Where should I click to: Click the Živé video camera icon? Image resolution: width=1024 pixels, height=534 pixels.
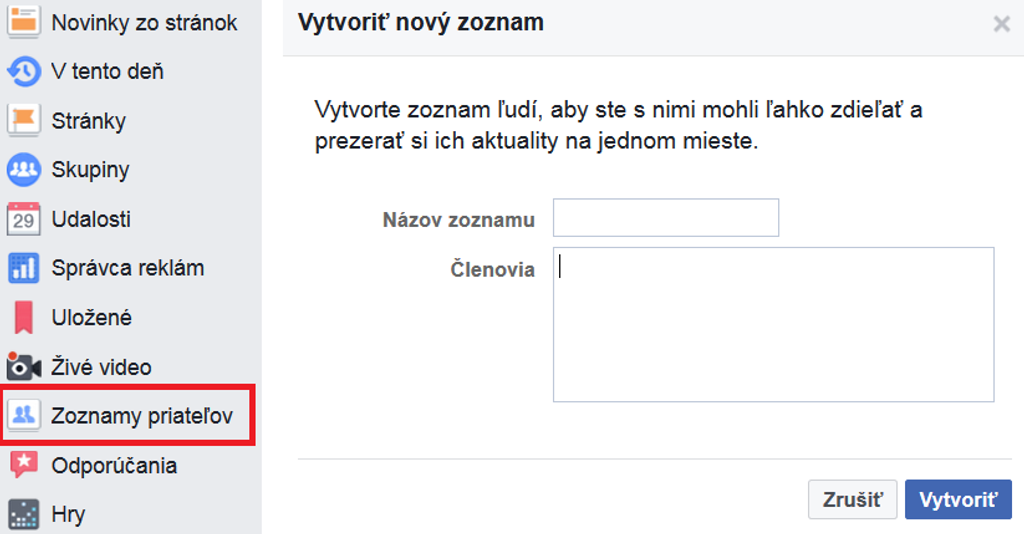coord(23,366)
